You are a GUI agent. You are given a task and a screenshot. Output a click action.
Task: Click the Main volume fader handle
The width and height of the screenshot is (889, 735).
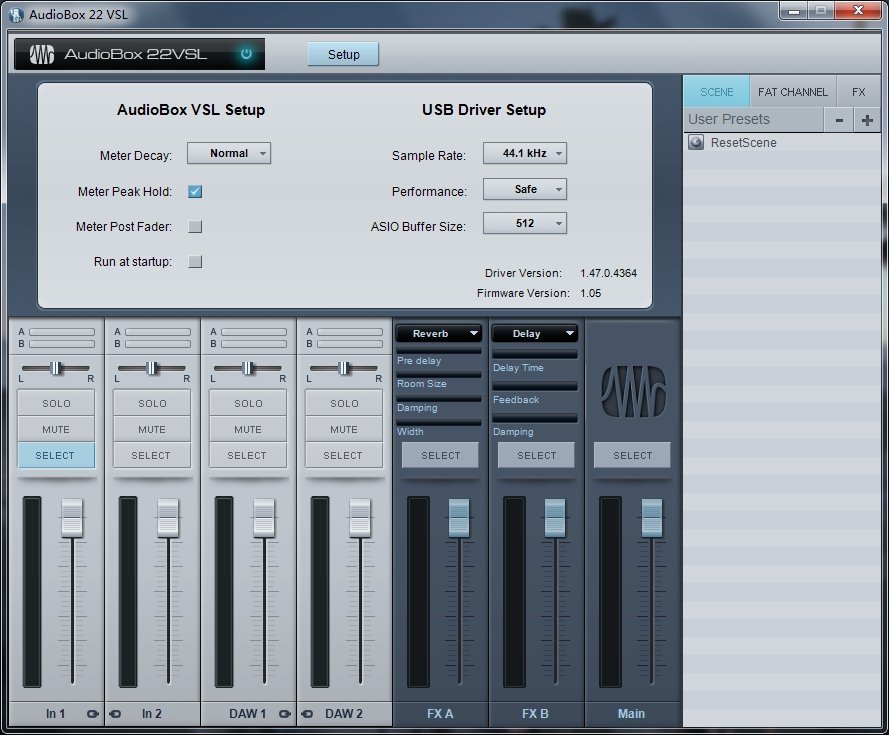pos(651,518)
